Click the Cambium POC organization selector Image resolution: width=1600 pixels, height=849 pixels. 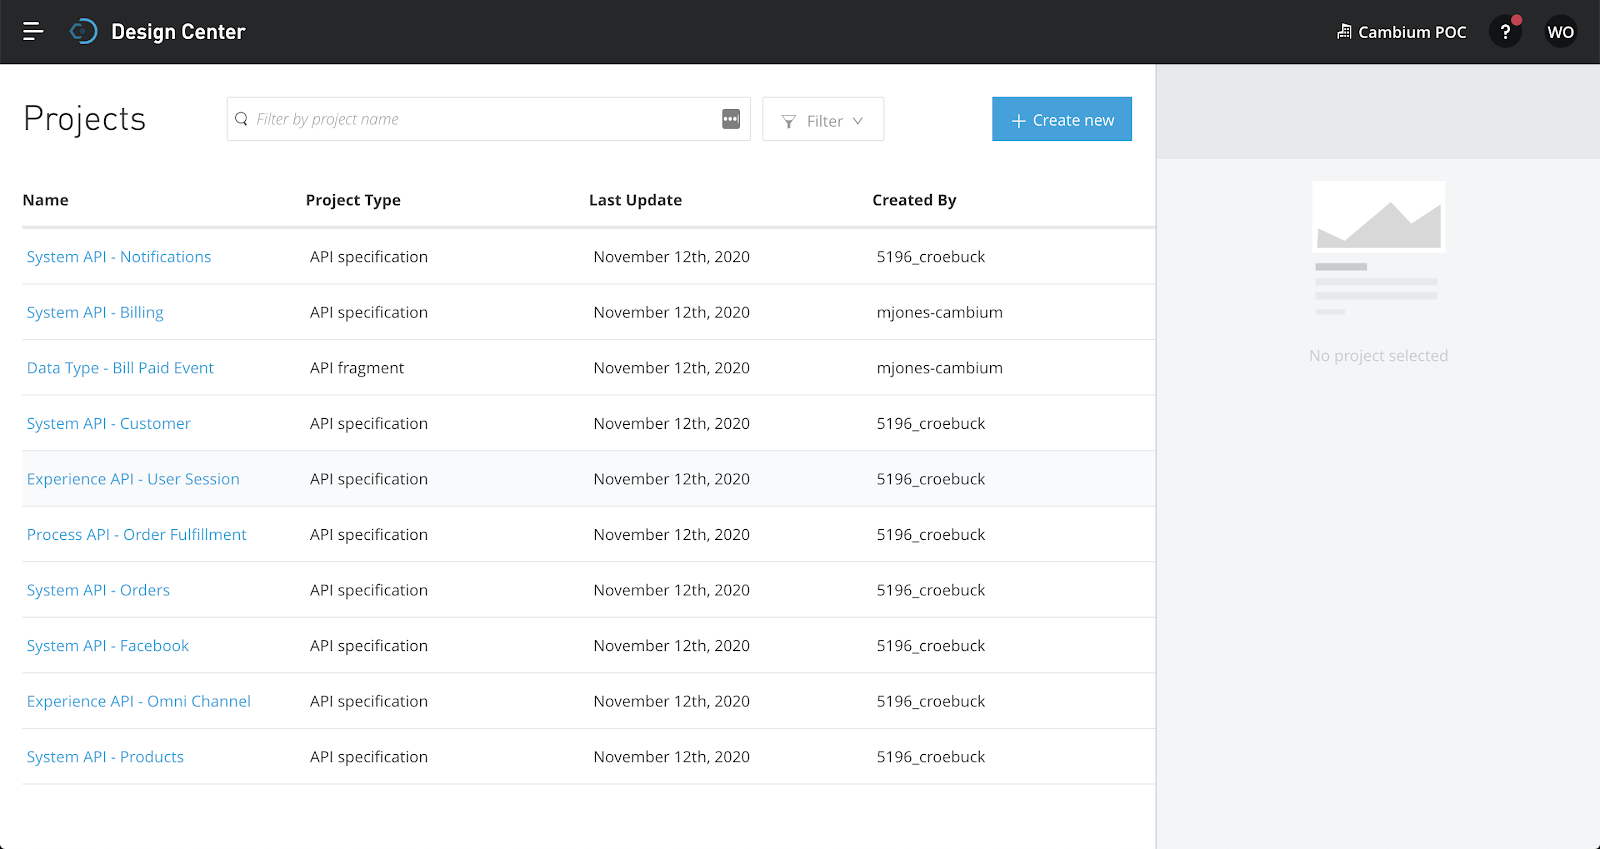pyautogui.click(x=1402, y=32)
